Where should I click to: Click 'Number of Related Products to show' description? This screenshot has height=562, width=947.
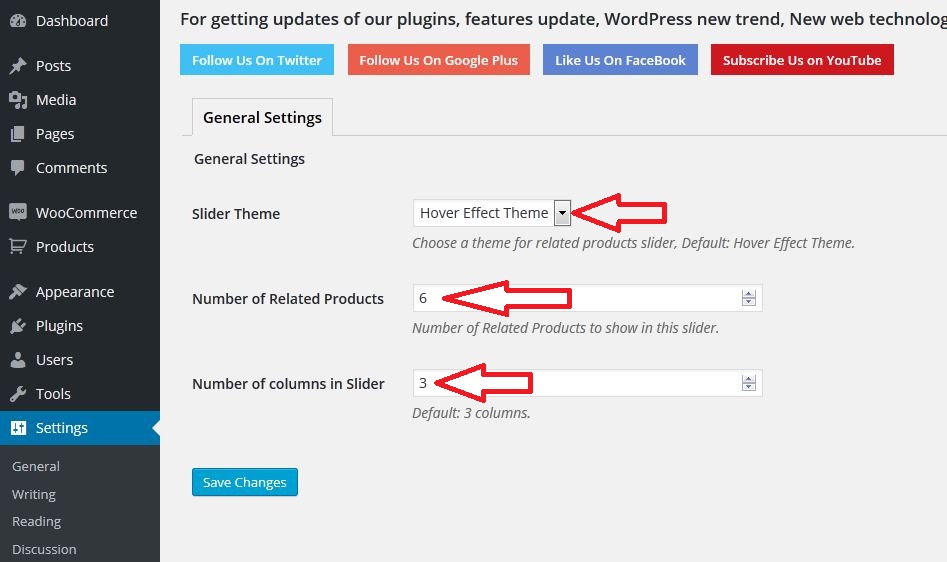point(565,328)
